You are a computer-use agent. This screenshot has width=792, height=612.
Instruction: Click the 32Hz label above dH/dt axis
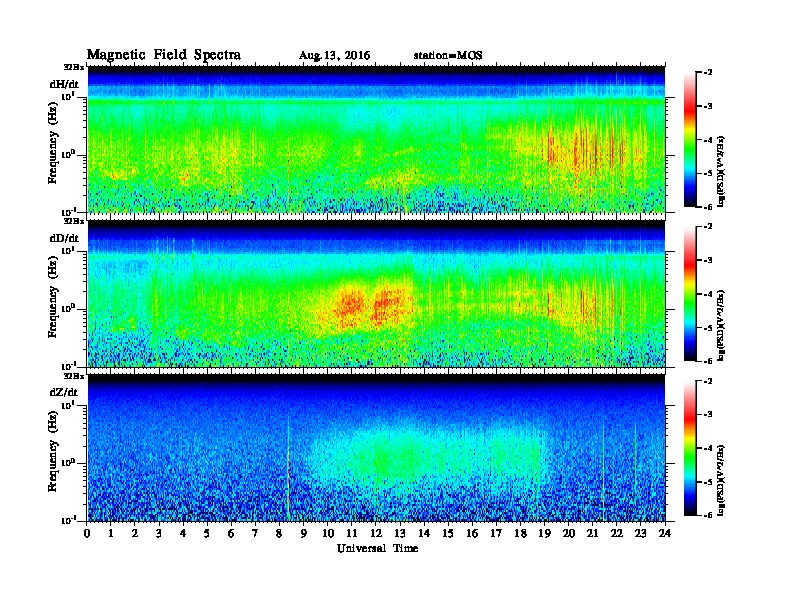(x=74, y=67)
